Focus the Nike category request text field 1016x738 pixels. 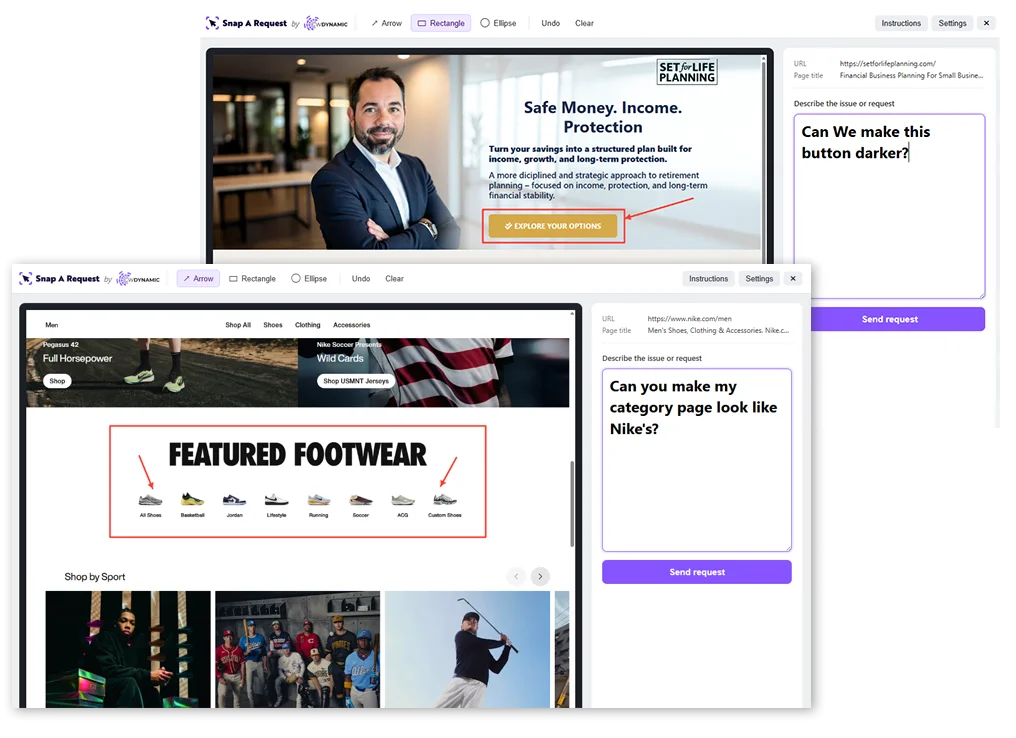(x=697, y=460)
